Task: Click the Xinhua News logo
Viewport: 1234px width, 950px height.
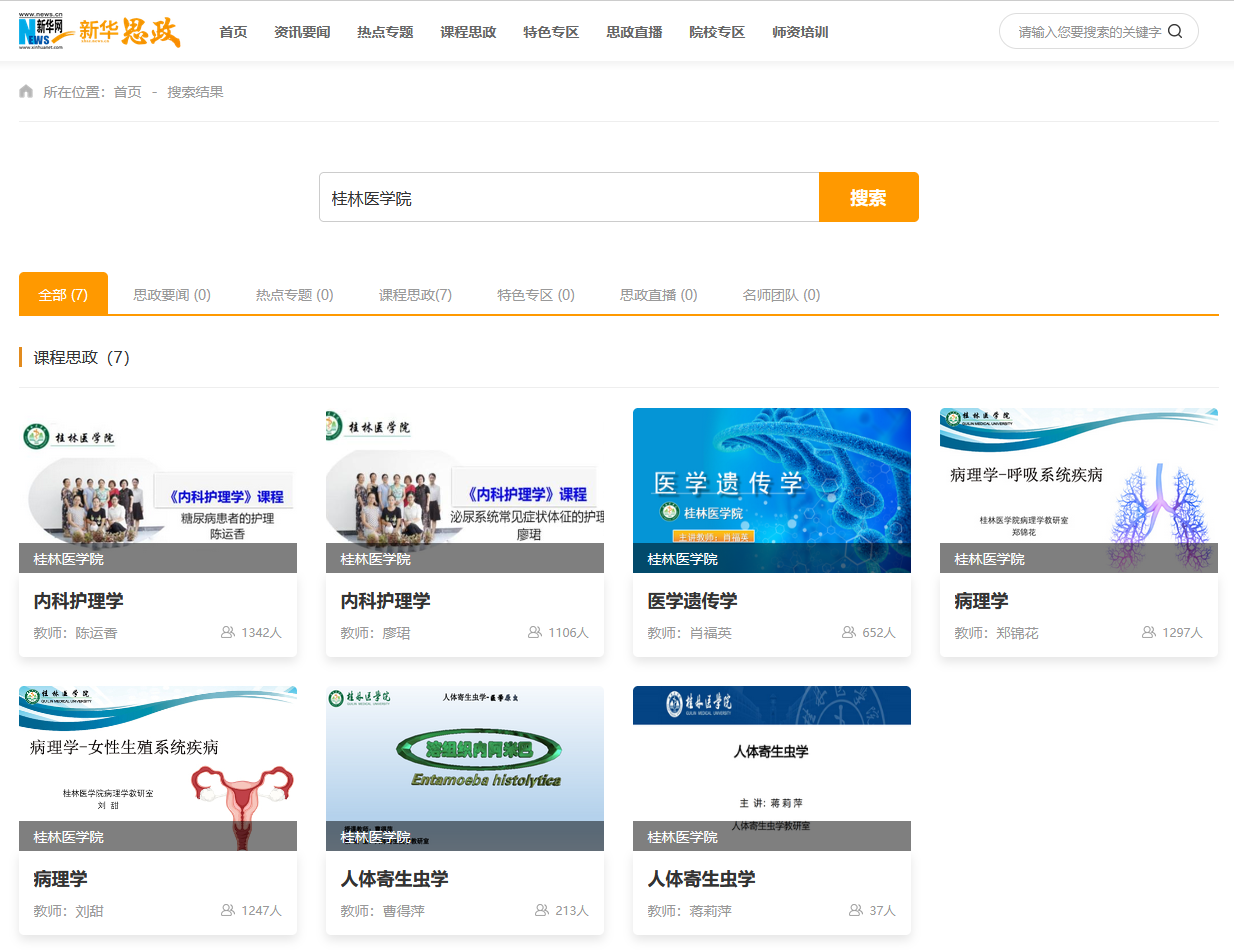Action: 47,31
